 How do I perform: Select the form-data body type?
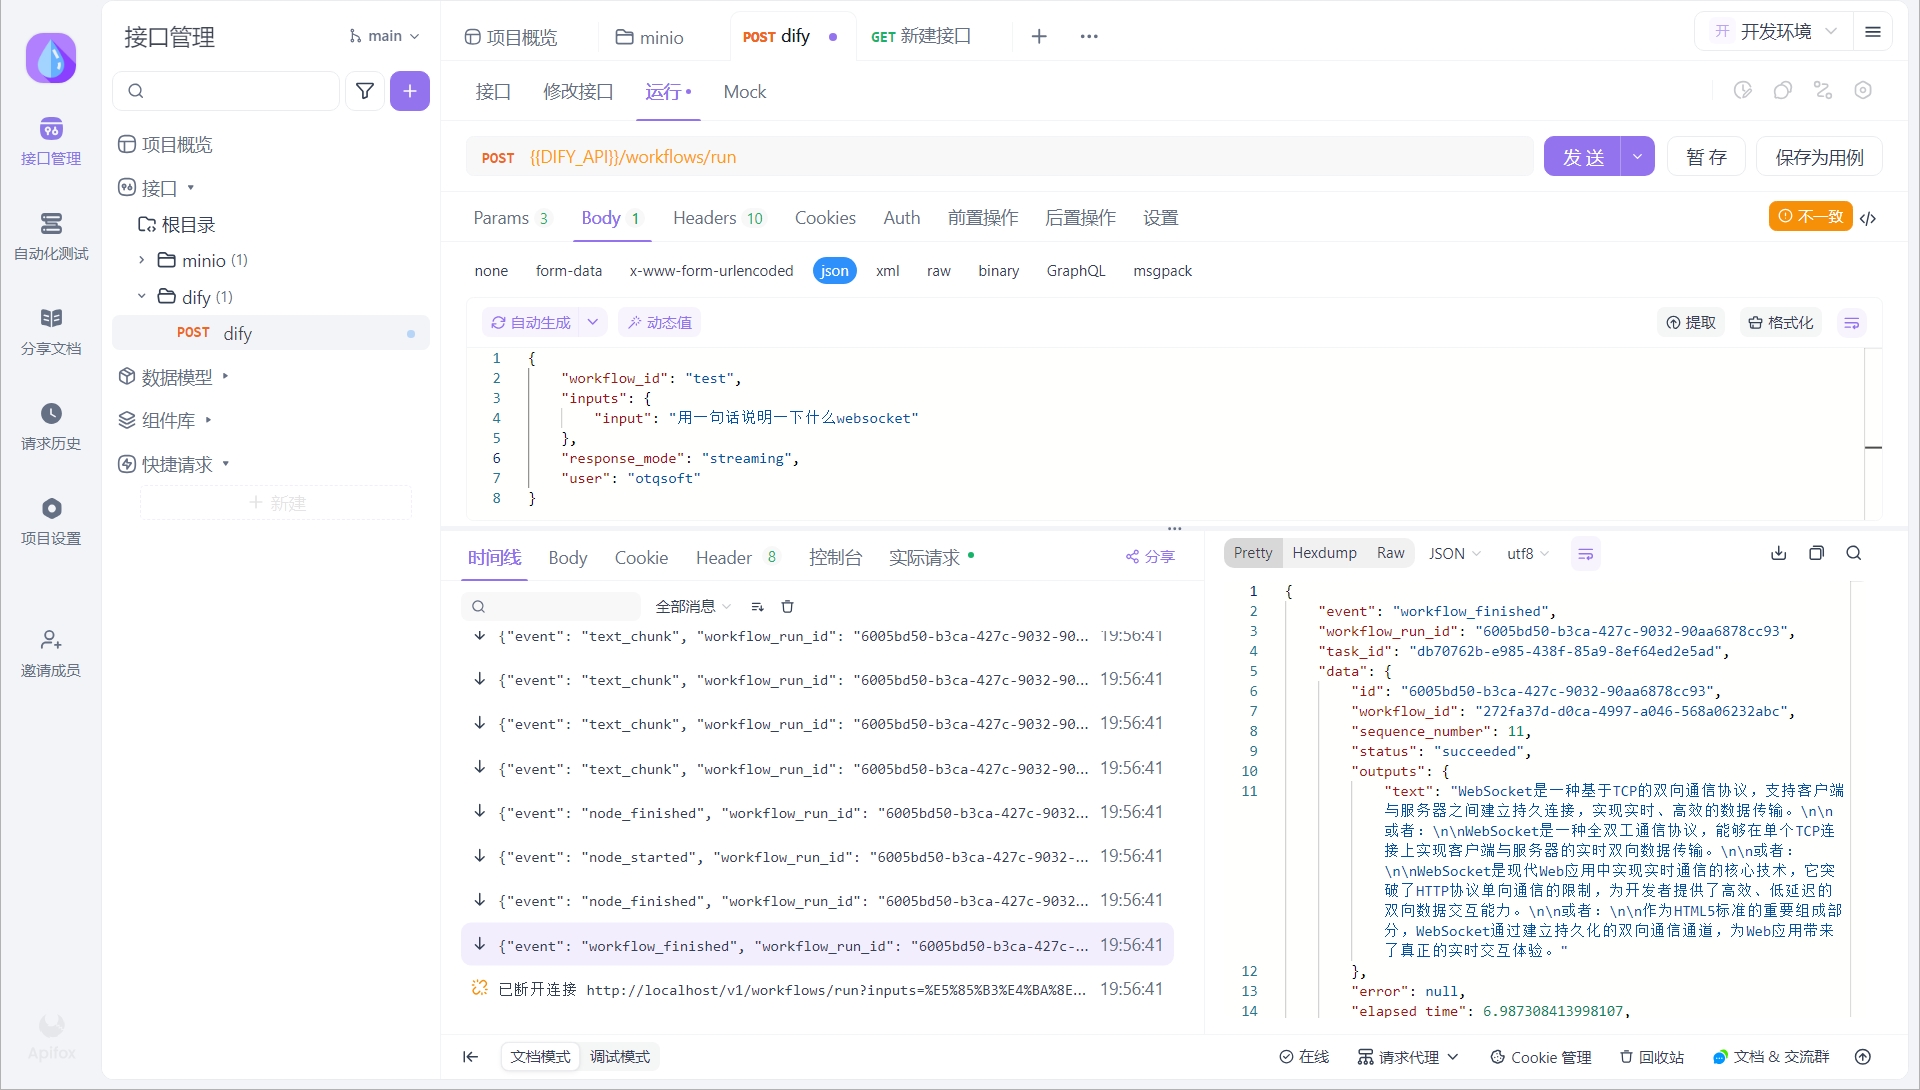coord(569,271)
